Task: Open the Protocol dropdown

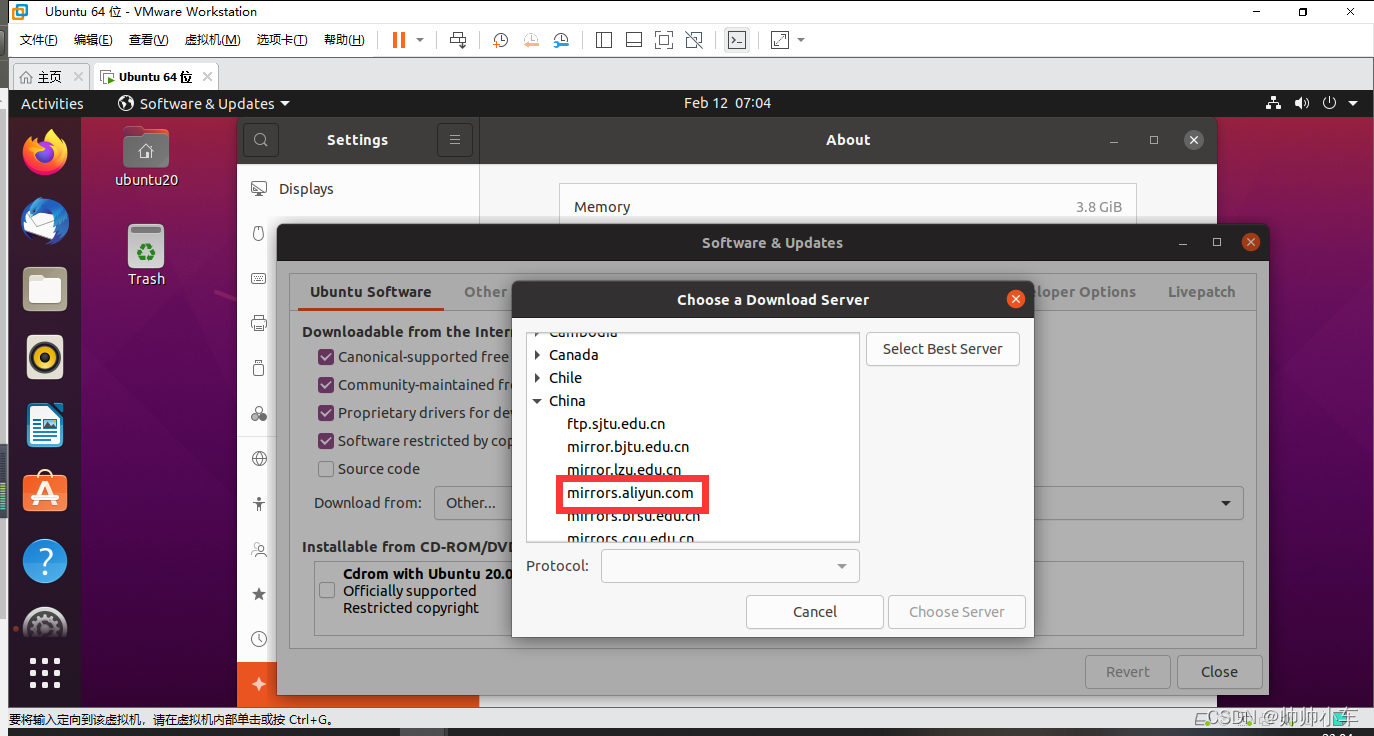Action: (730, 566)
